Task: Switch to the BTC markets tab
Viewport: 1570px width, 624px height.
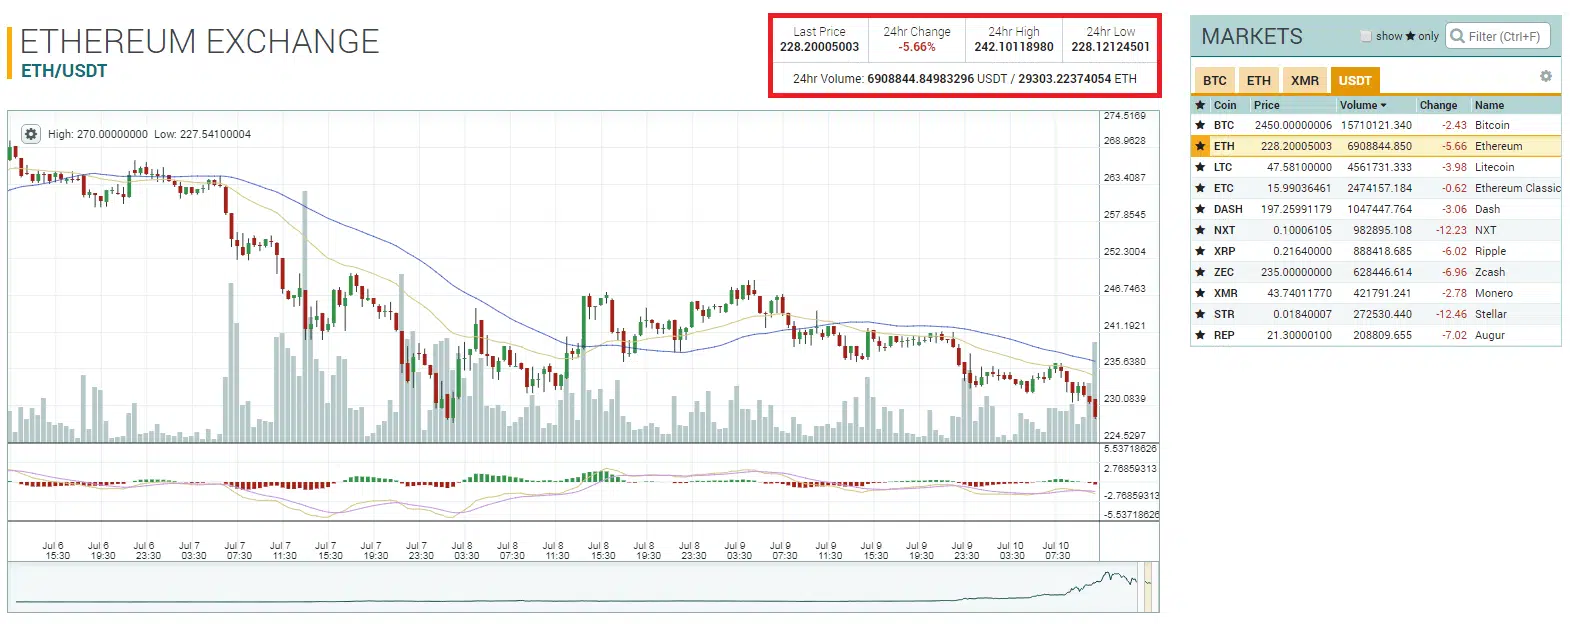Action: pos(1215,80)
